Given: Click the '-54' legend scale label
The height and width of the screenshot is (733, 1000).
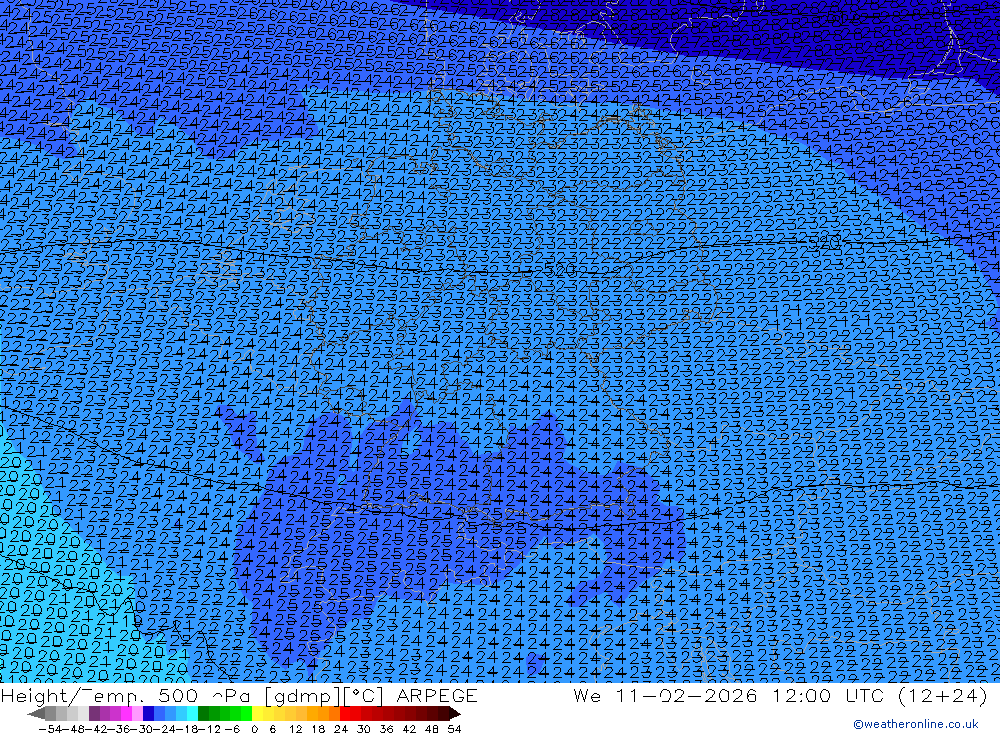Looking at the screenshot, I should click(50, 729).
